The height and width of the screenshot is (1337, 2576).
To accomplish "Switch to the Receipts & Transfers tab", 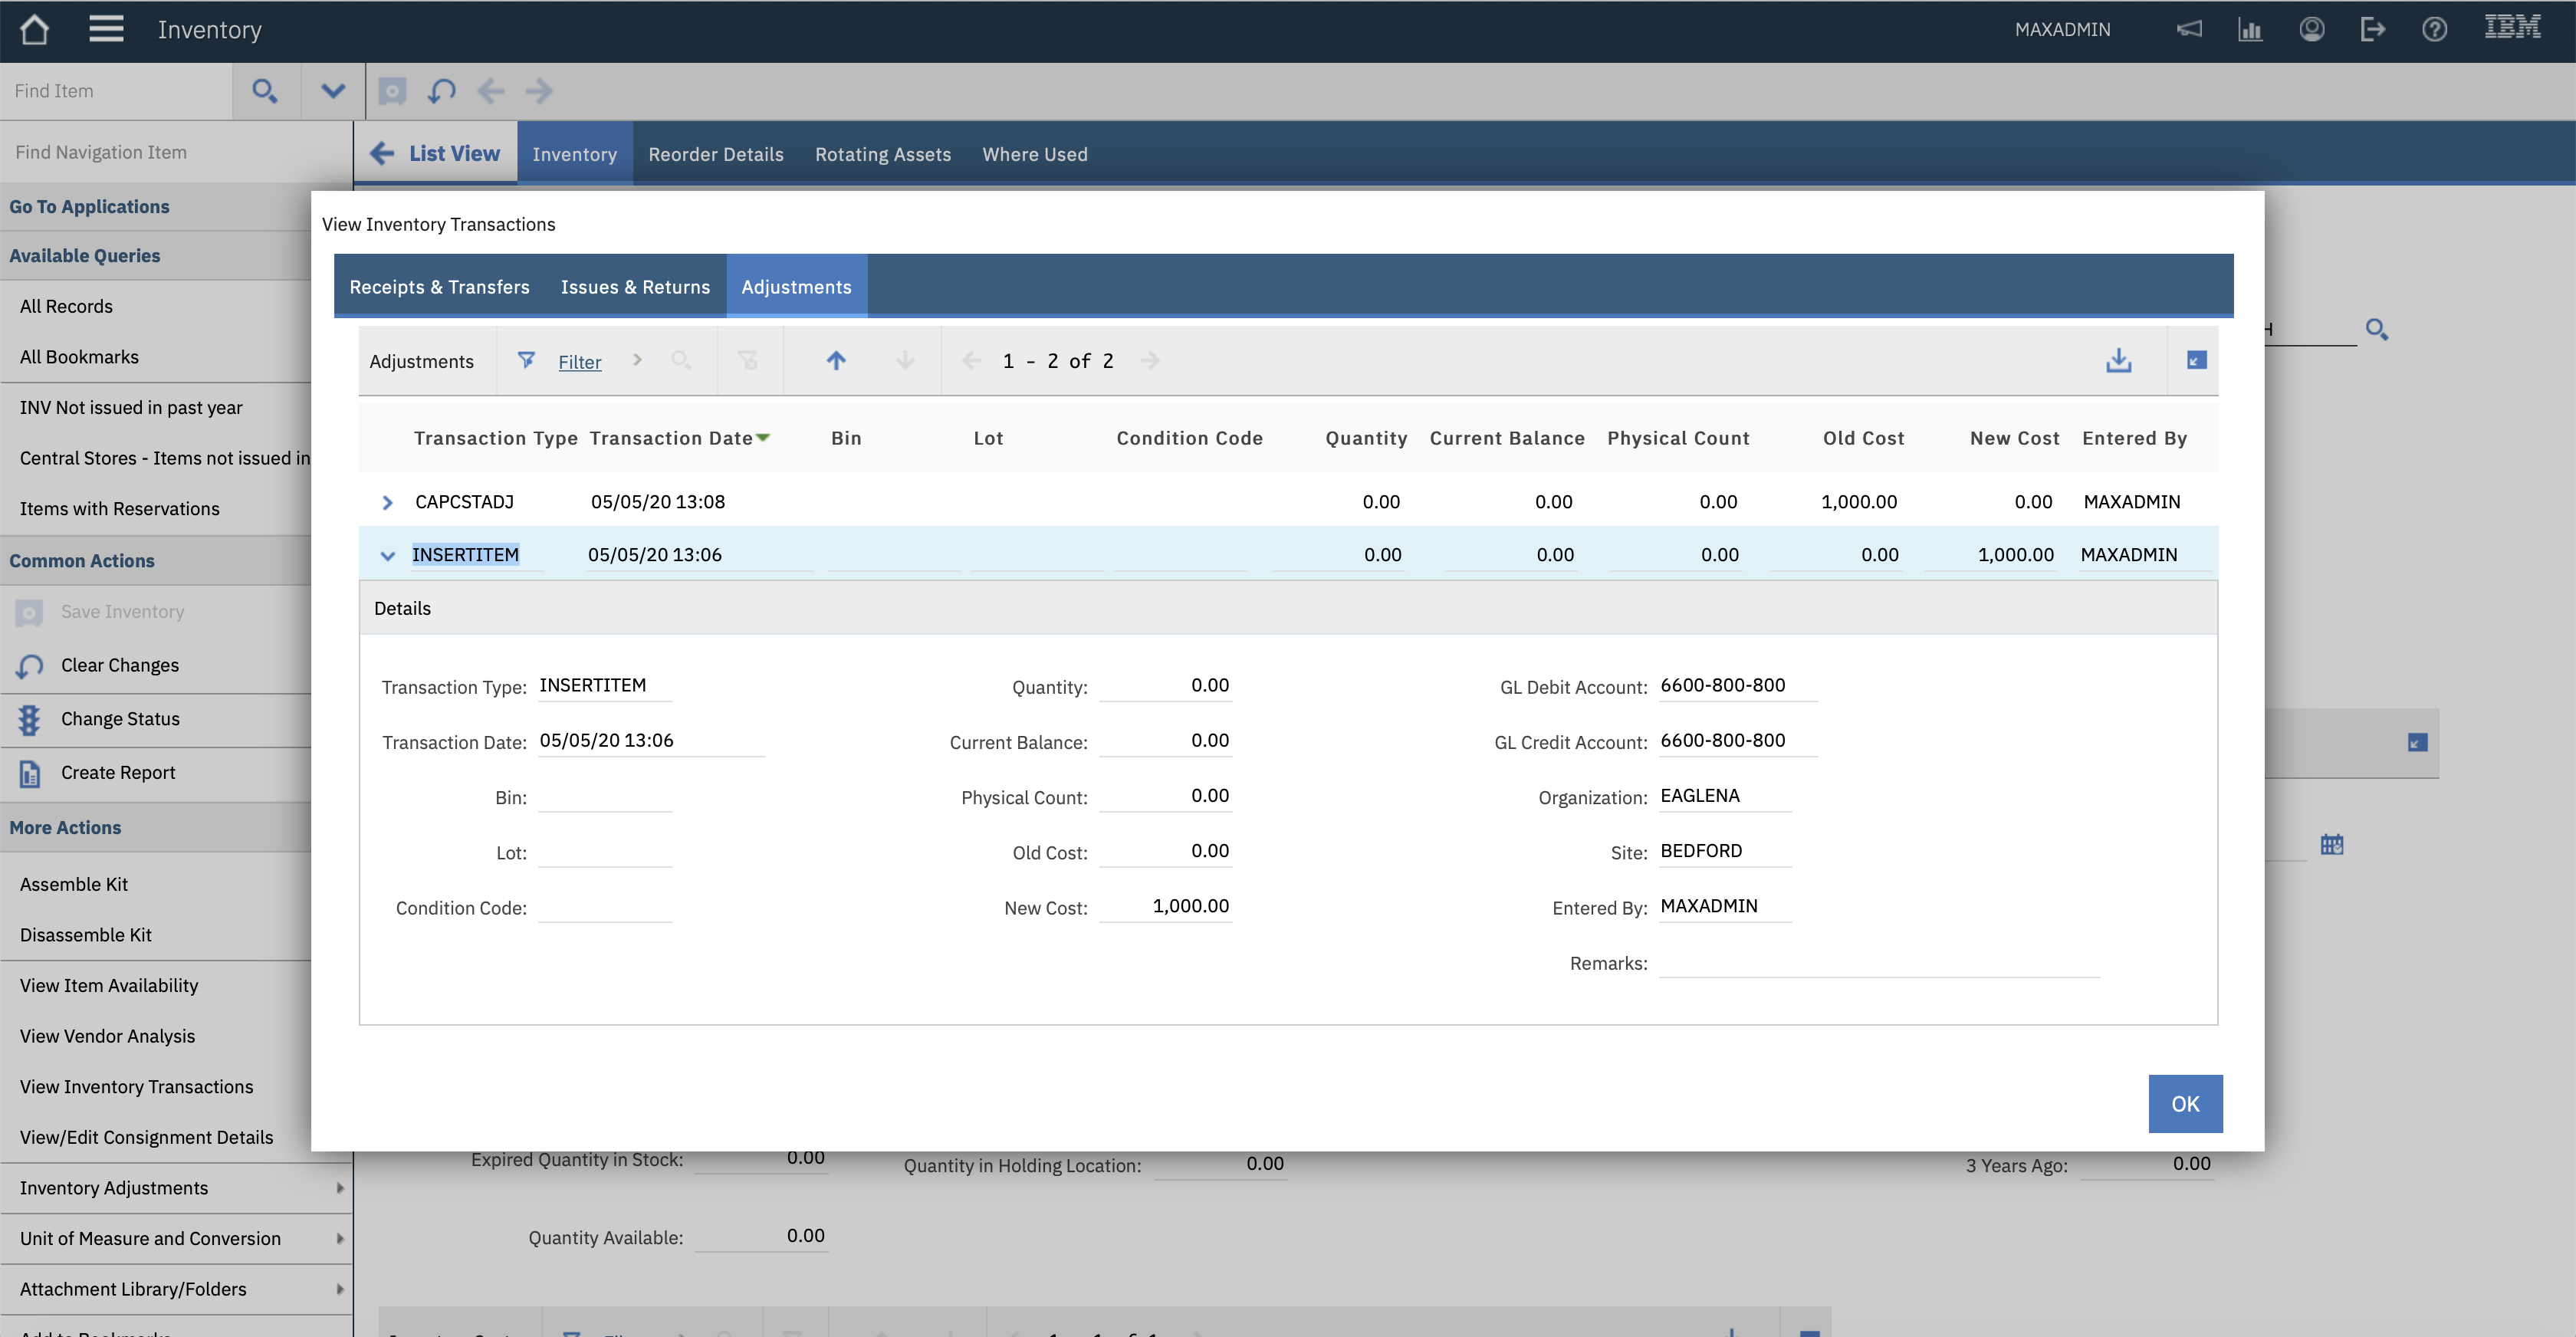I will click(439, 287).
